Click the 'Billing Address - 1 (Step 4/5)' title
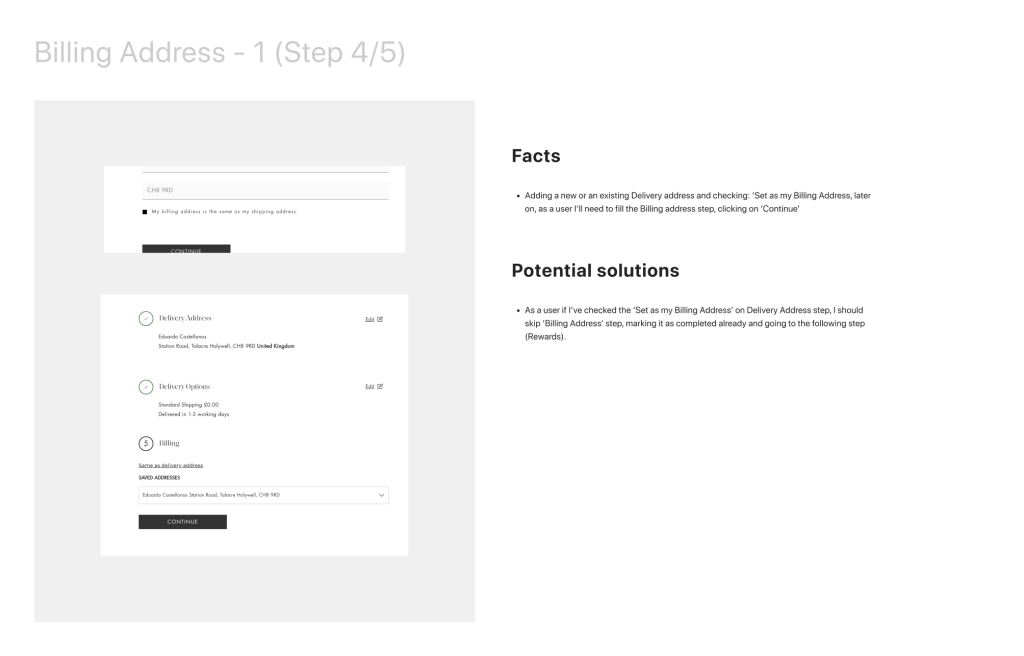1024x656 pixels. (x=219, y=52)
